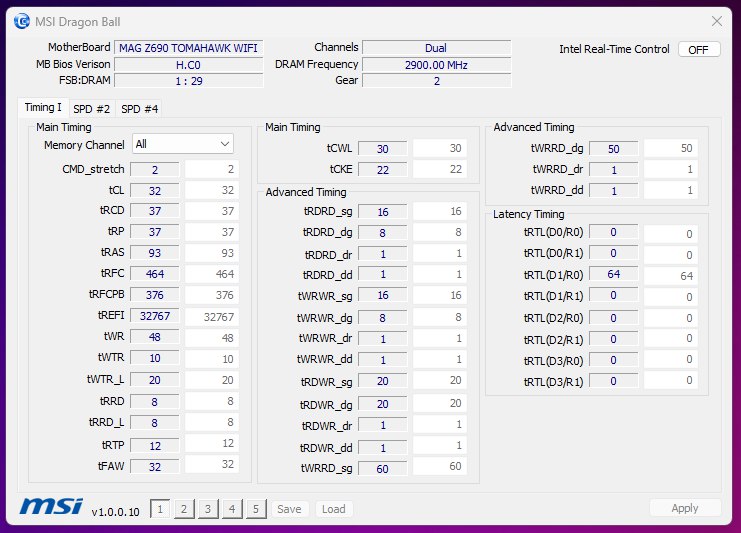The image size is (741, 533).
Task: Select profile slot 2 button
Action: 184,509
